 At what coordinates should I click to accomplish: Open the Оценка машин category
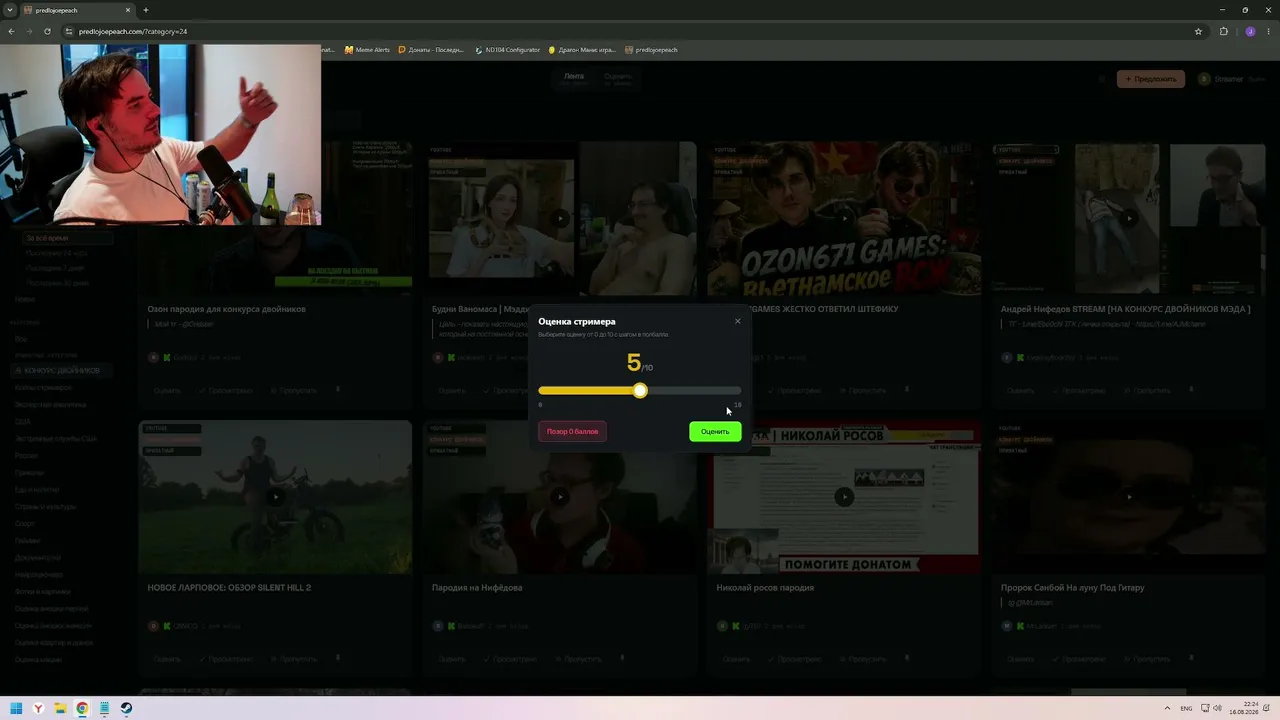click(x=38, y=660)
